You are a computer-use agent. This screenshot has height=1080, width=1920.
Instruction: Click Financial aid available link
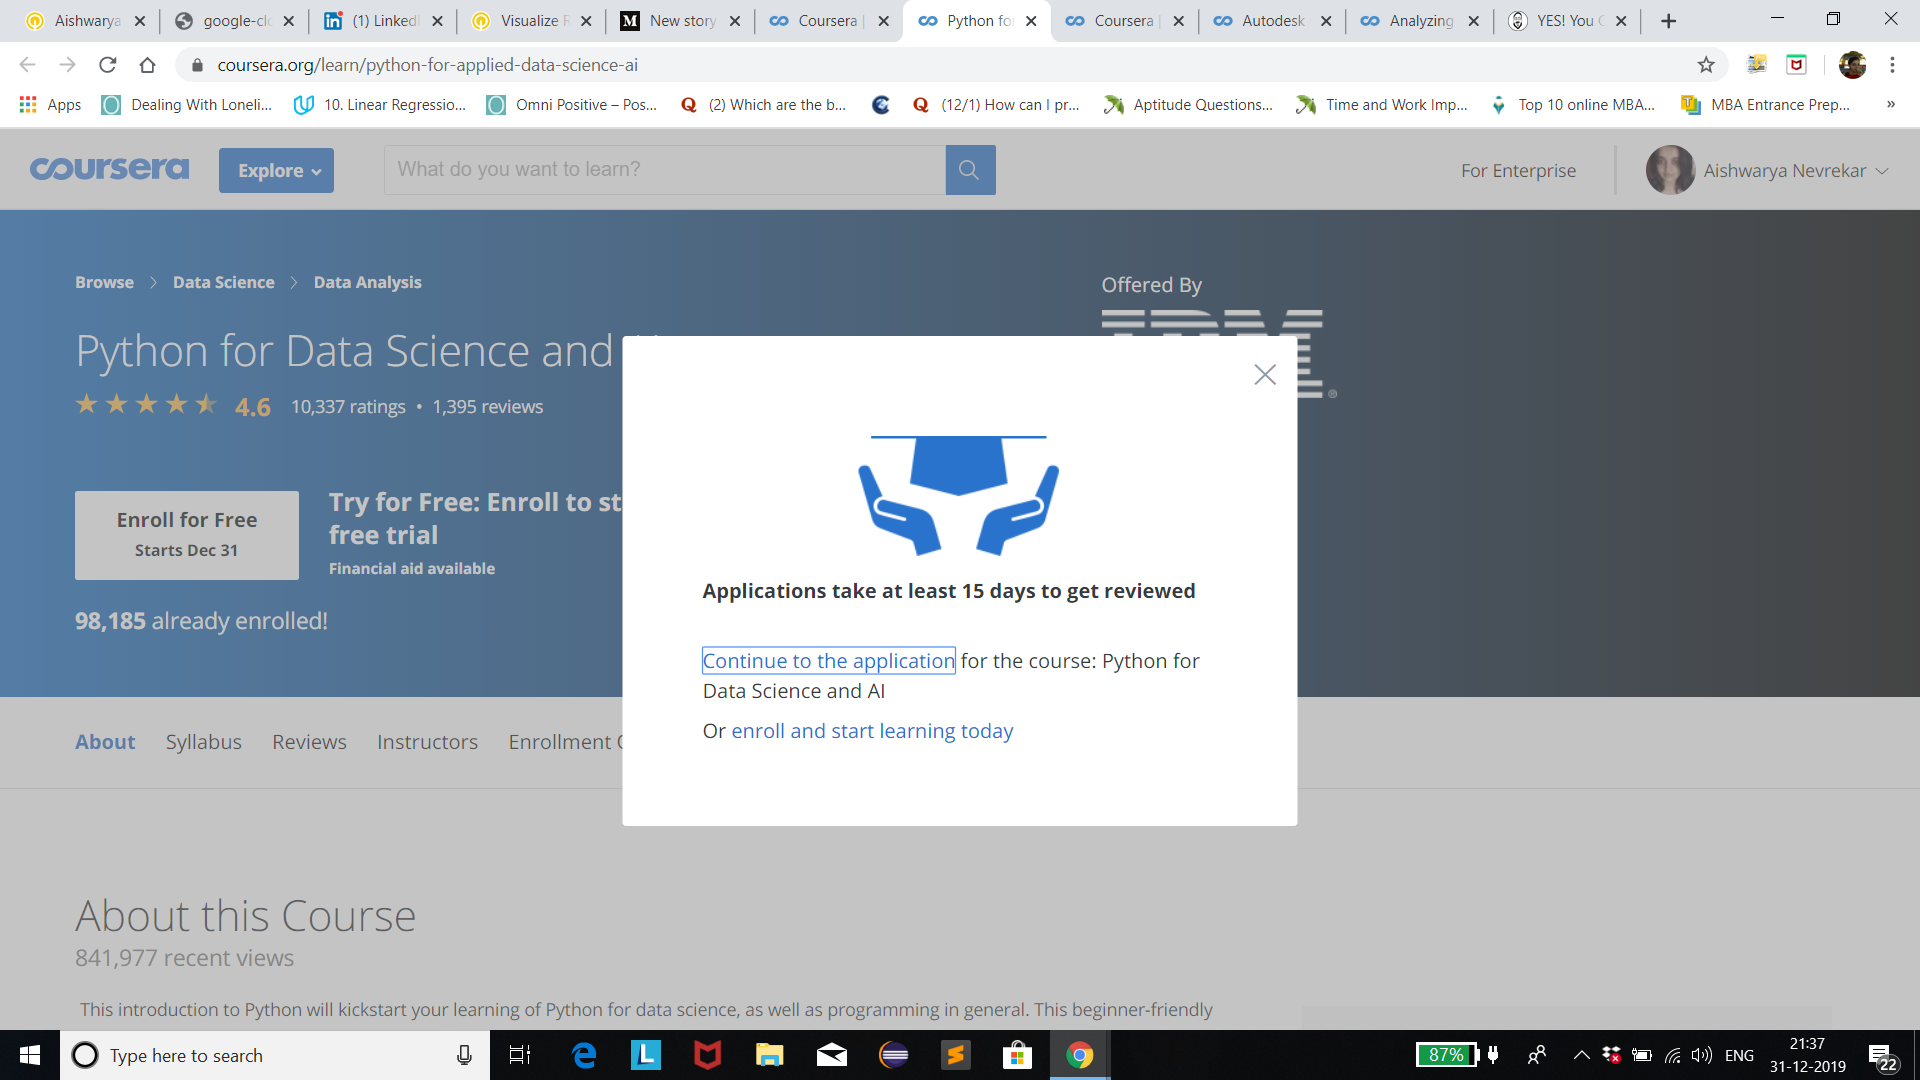412,568
